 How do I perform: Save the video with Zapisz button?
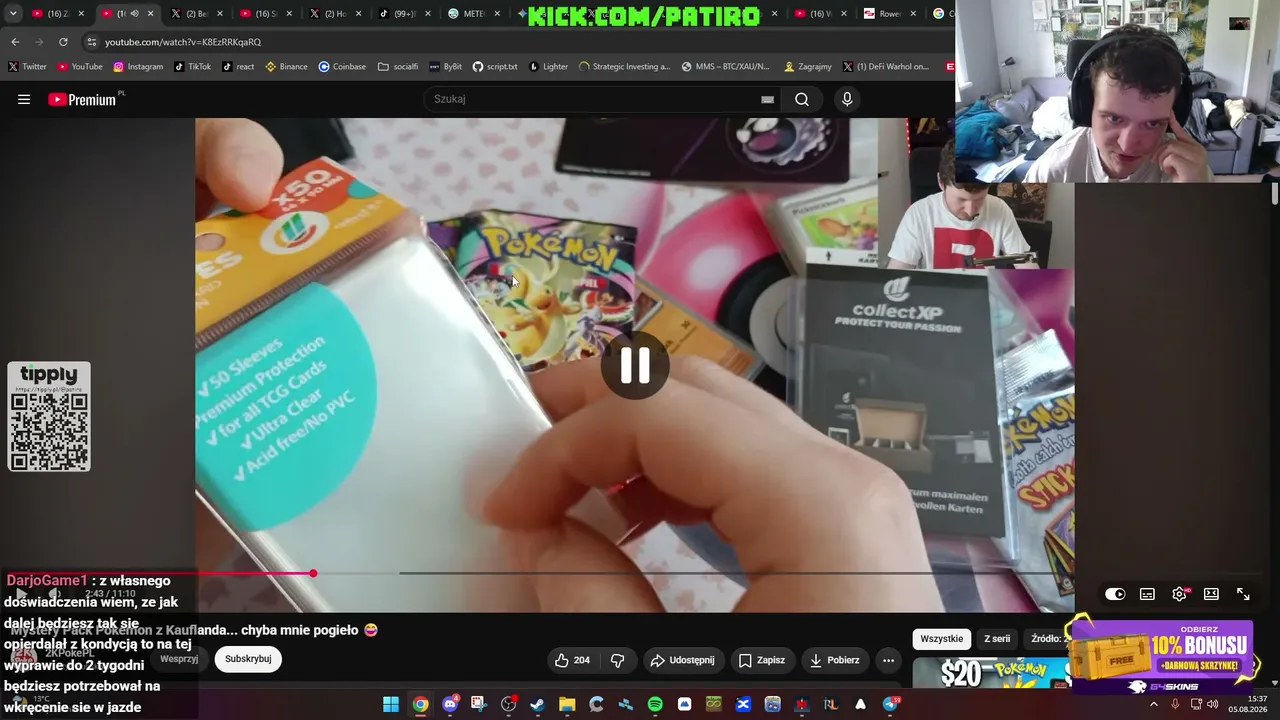(x=762, y=660)
